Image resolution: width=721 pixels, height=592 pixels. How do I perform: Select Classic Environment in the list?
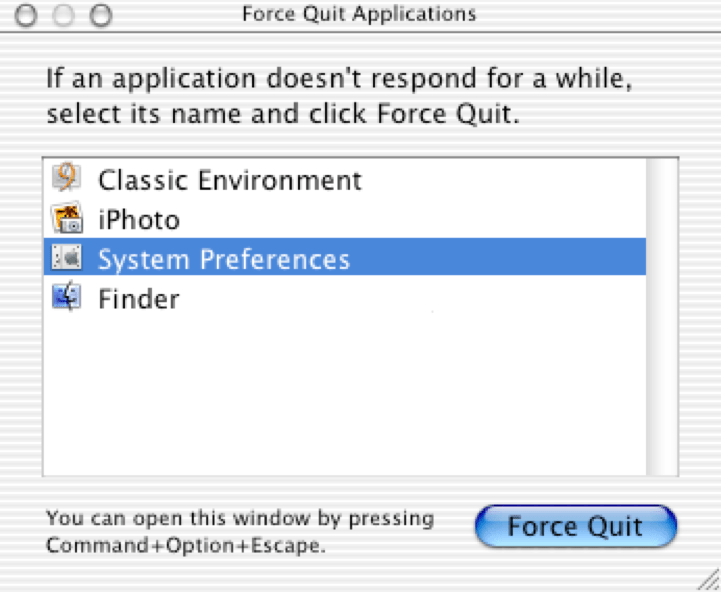pos(229,181)
